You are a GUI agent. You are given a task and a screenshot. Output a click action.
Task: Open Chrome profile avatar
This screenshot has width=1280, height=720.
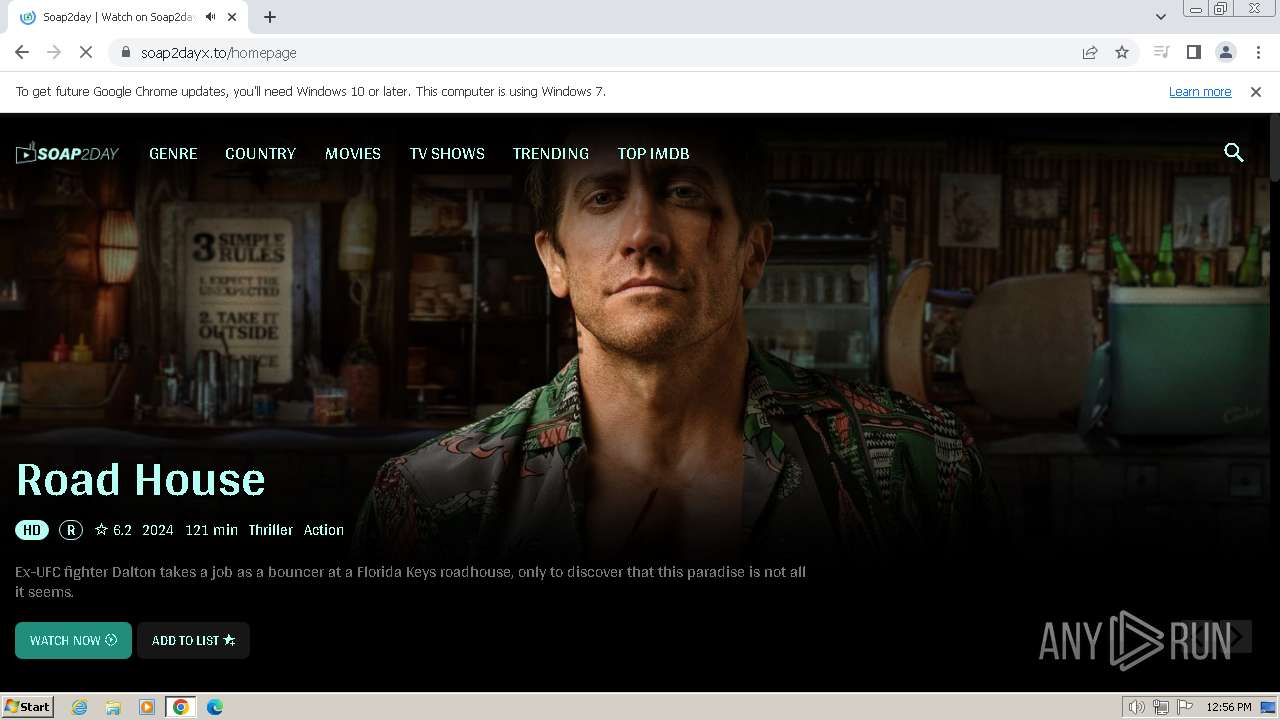tap(1225, 52)
